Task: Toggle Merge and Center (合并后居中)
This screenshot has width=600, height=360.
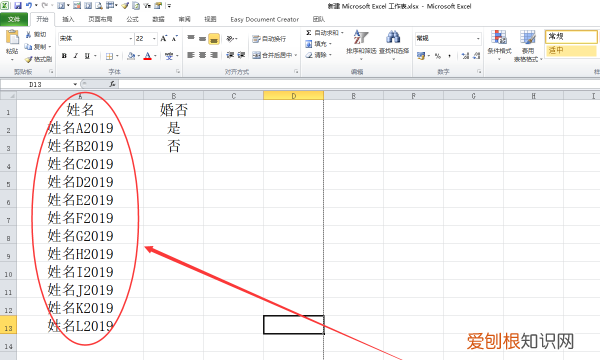Action: pos(272,55)
